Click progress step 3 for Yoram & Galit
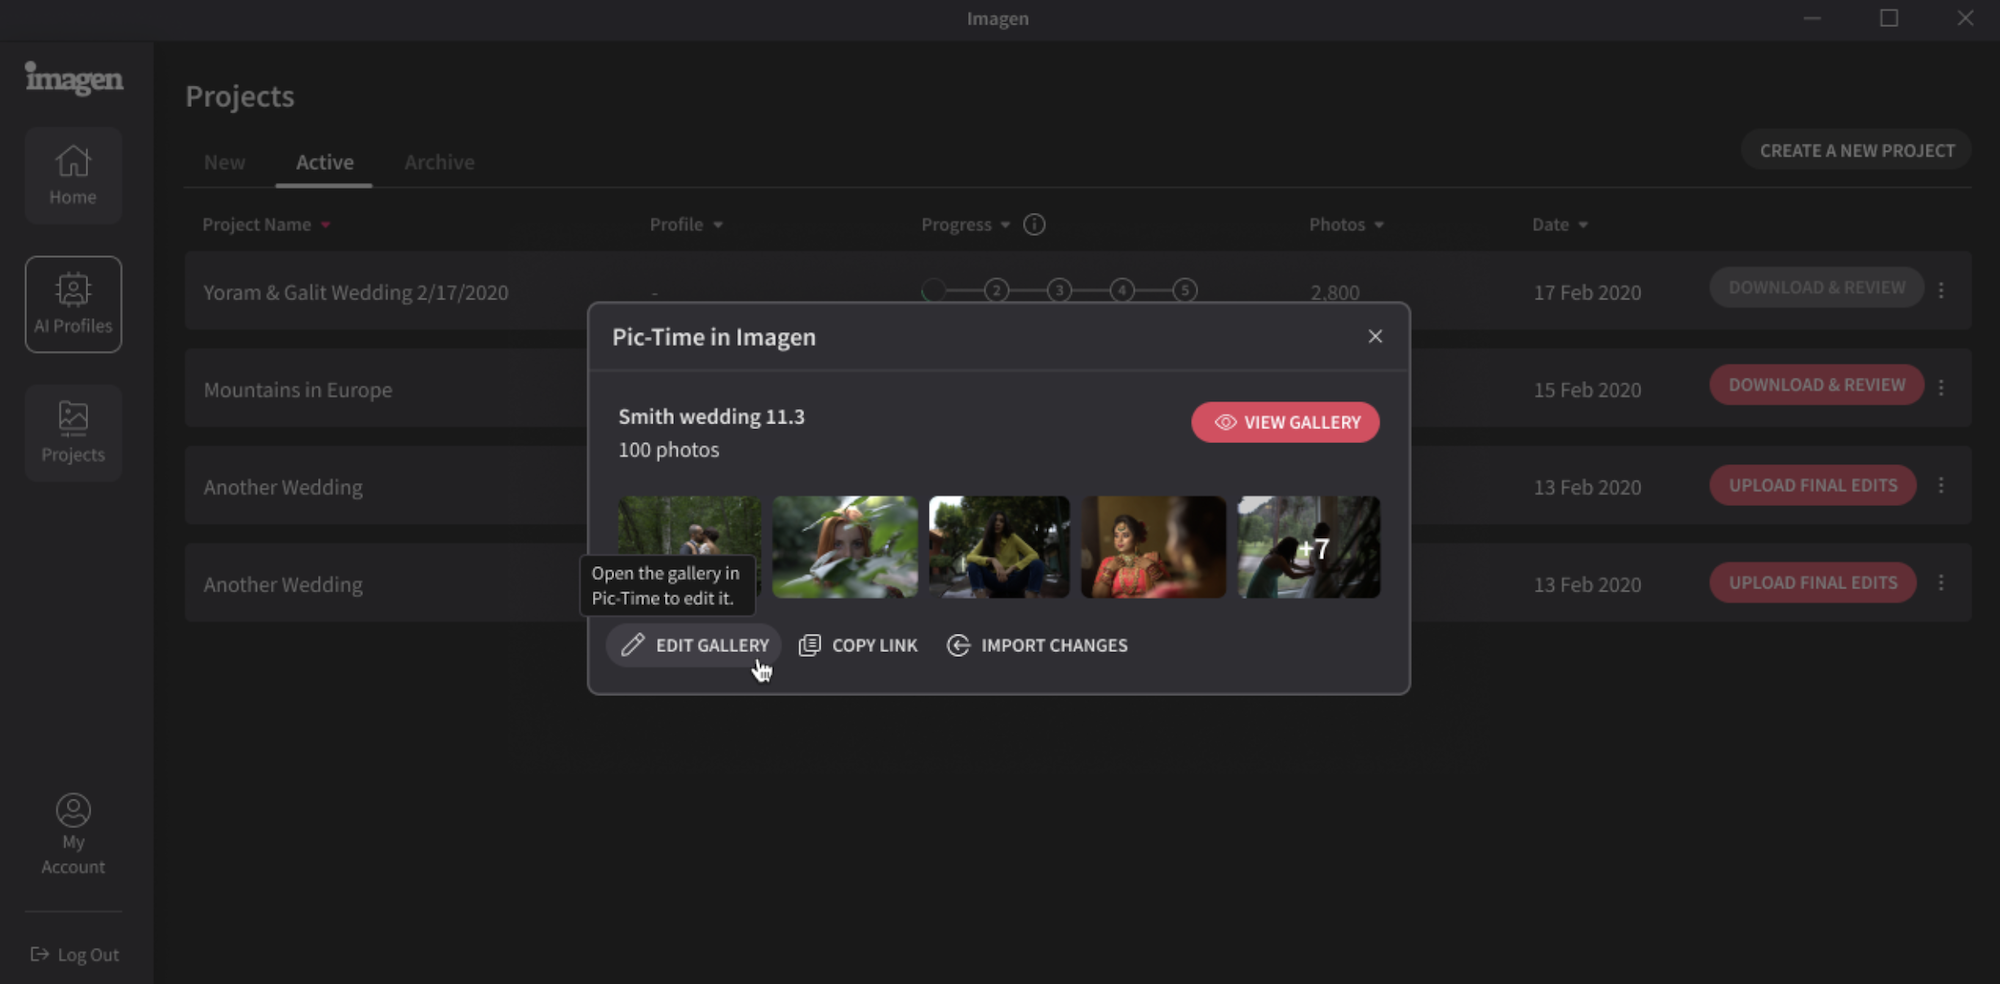 point(1059,290)
